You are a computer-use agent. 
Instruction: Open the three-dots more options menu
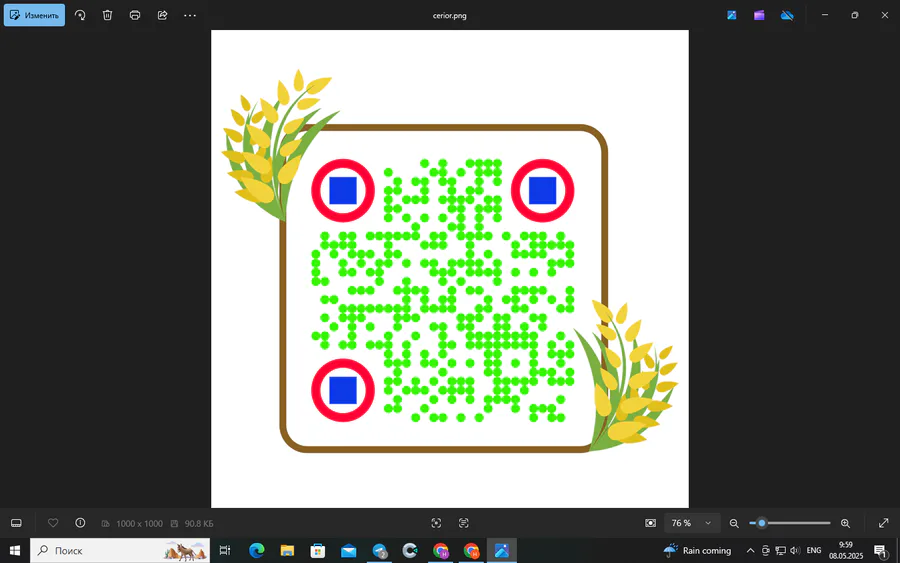(190, 15)
